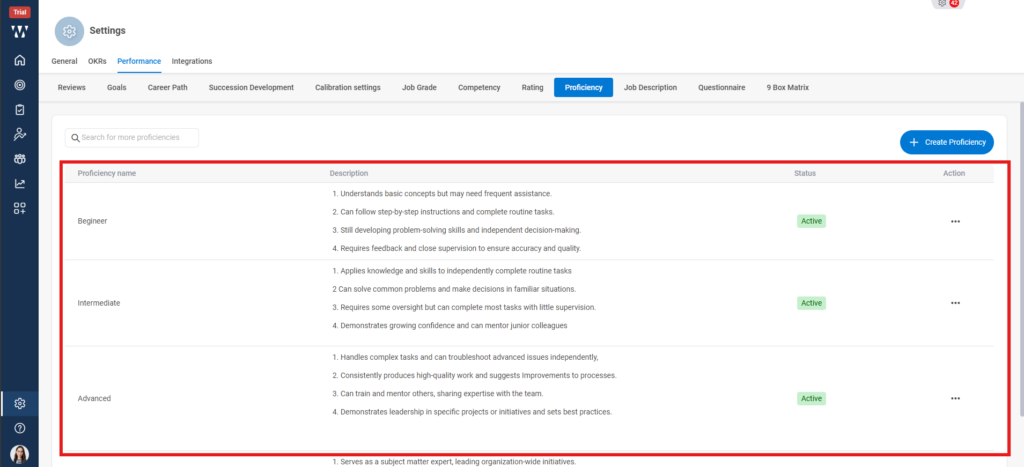Click the W company logo
Image resolution: width=1024 pixels, height=467 pixels.
pyautogui.click(x=20, y=31)
